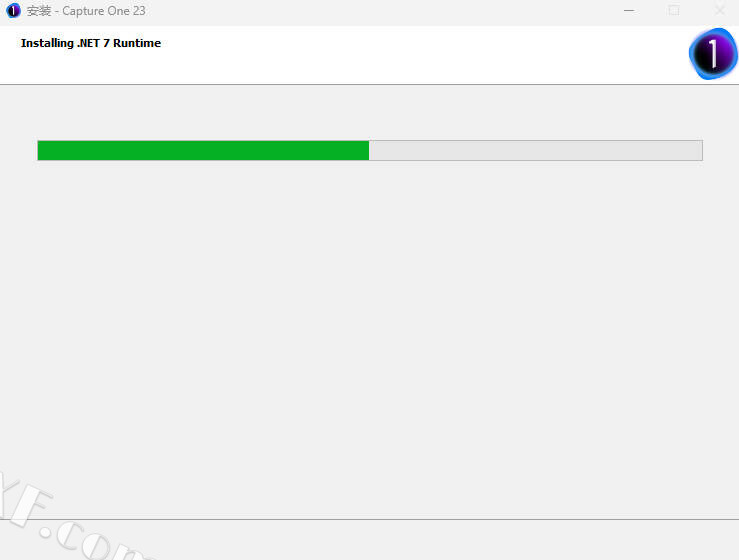Click the edge where green progress fill ends

pos(369,150)
